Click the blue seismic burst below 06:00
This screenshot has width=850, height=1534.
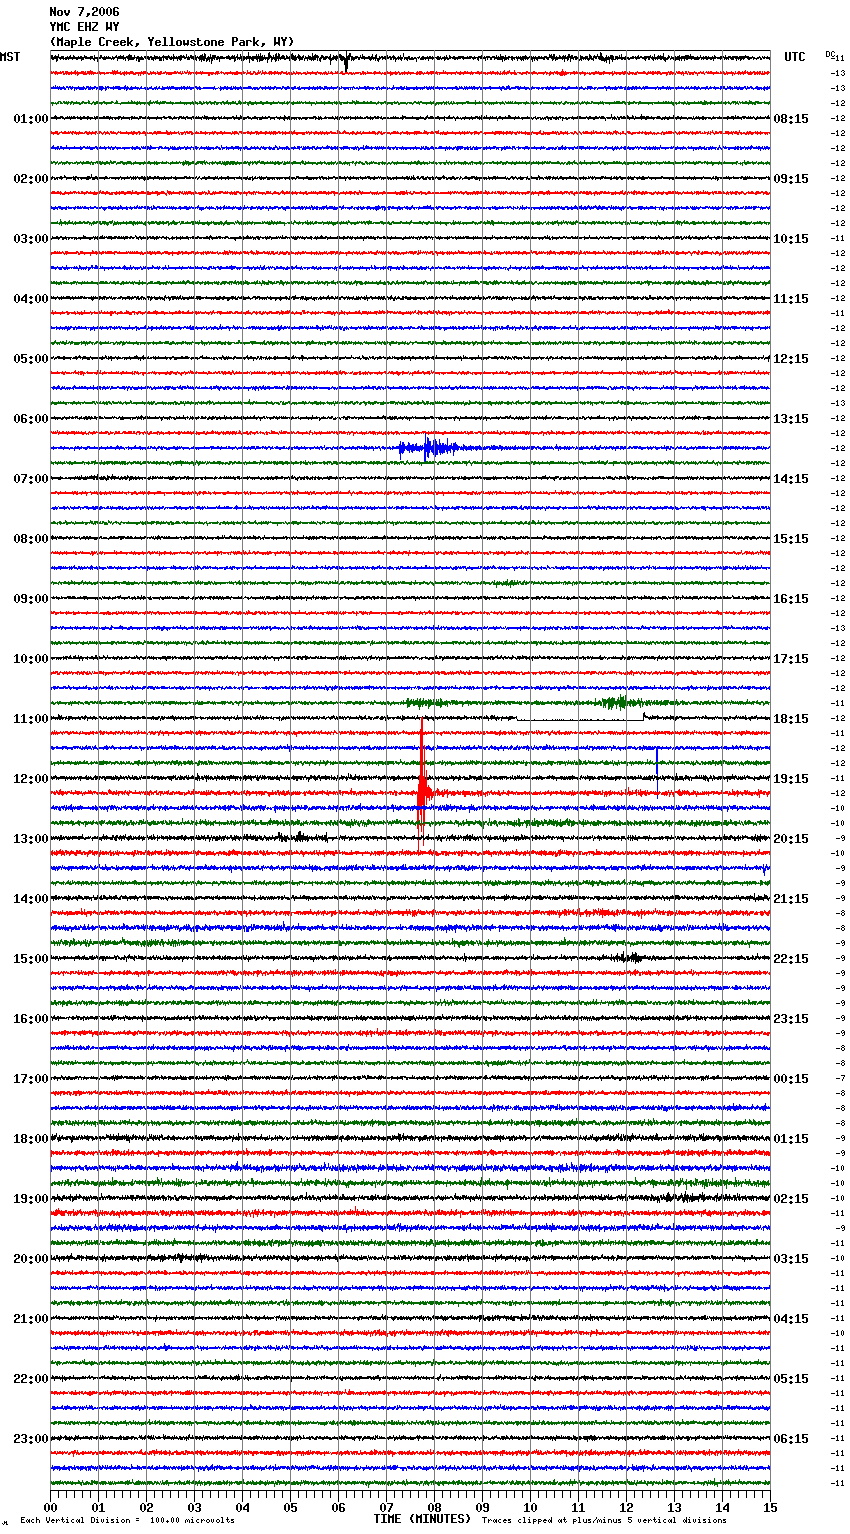coord(429,448)
